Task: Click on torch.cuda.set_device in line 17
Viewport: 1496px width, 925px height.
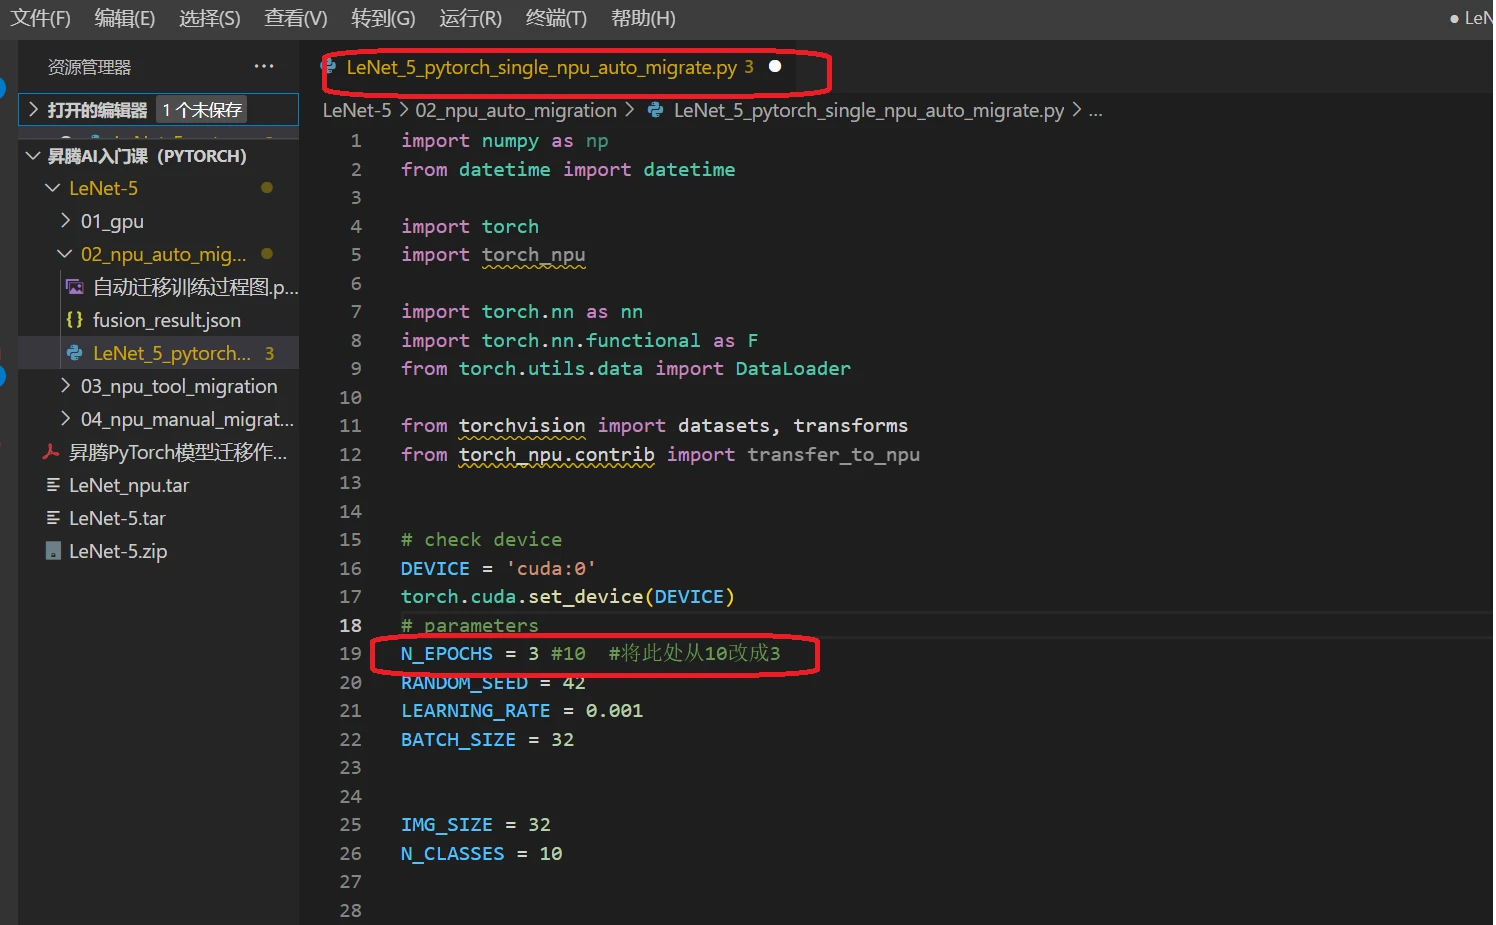Action: point(522,596)
